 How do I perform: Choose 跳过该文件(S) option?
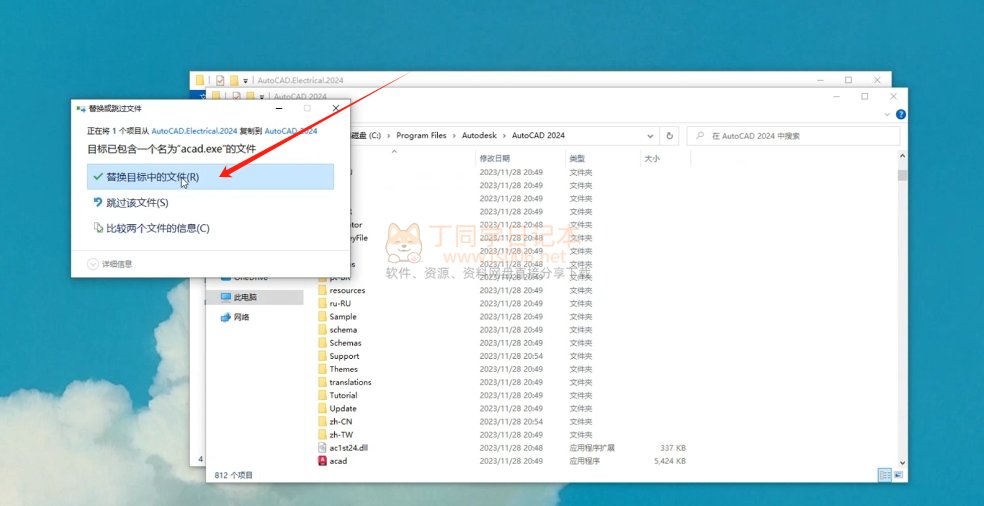click(x=137, y=203)
